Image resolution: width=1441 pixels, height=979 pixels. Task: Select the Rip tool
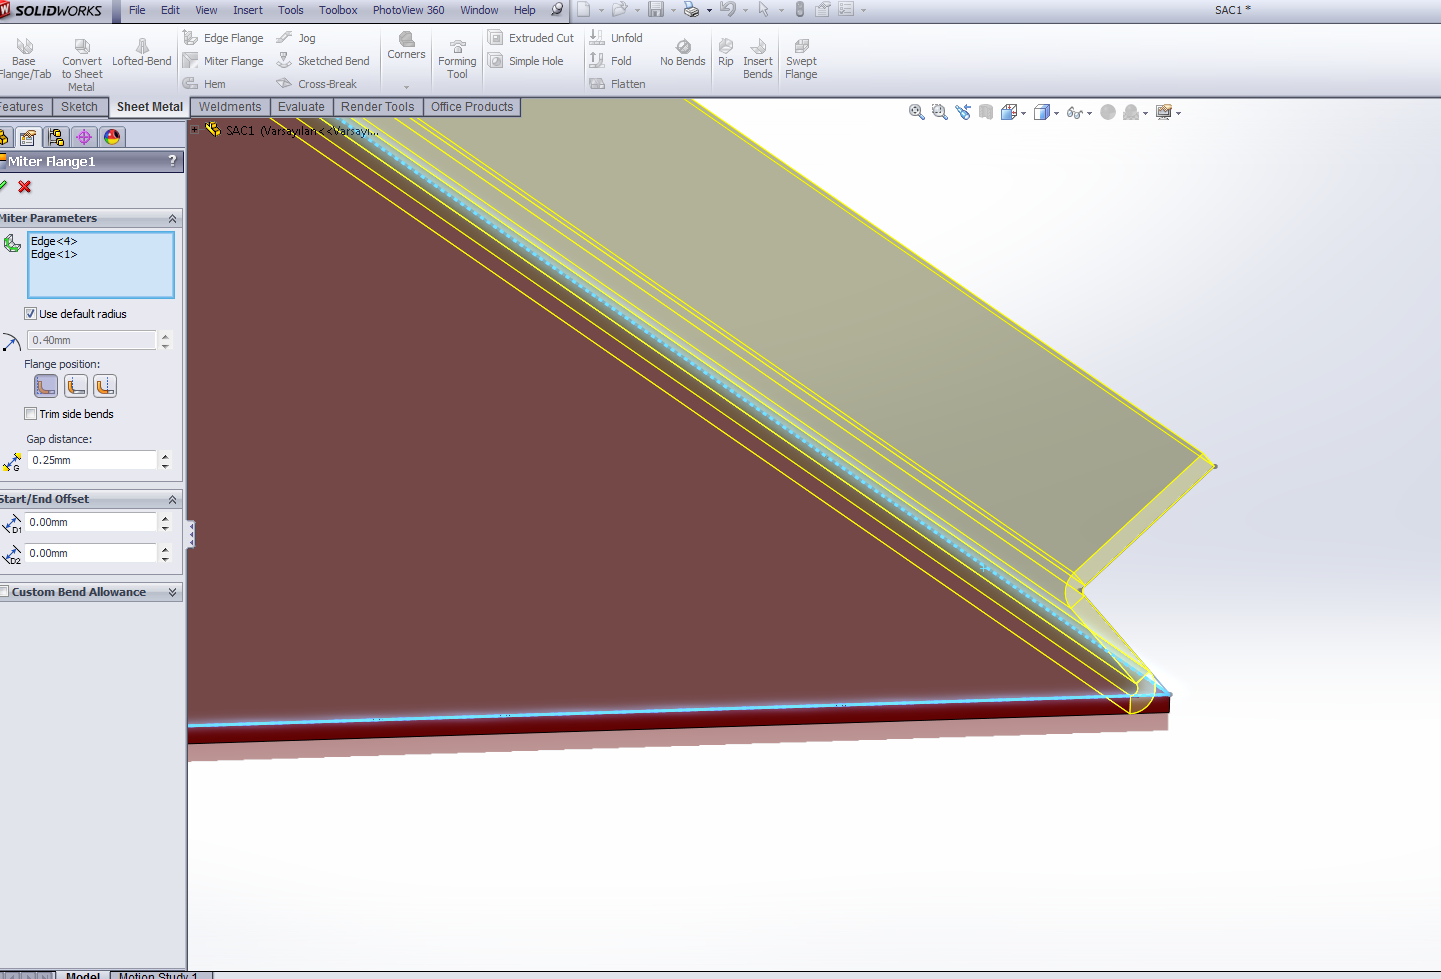[726, 54]
